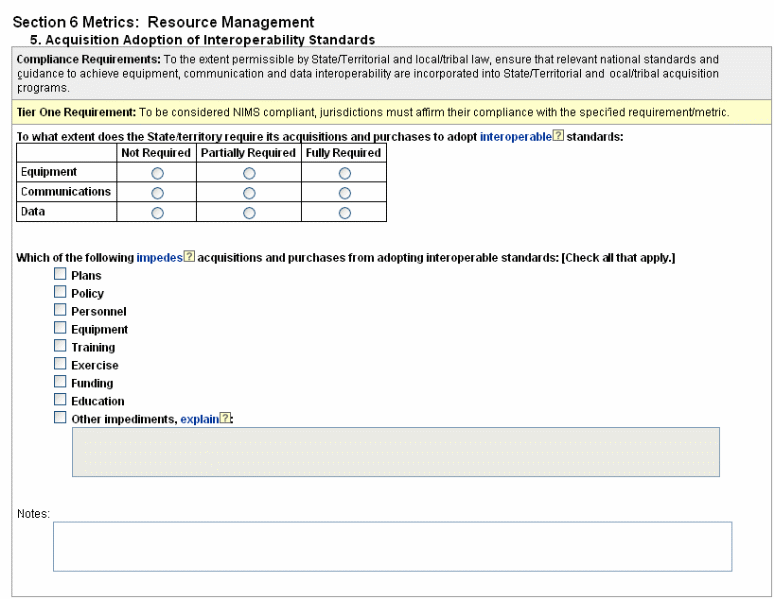
Task: Click the other impediments explanation field
Action: tap(395, 452)
